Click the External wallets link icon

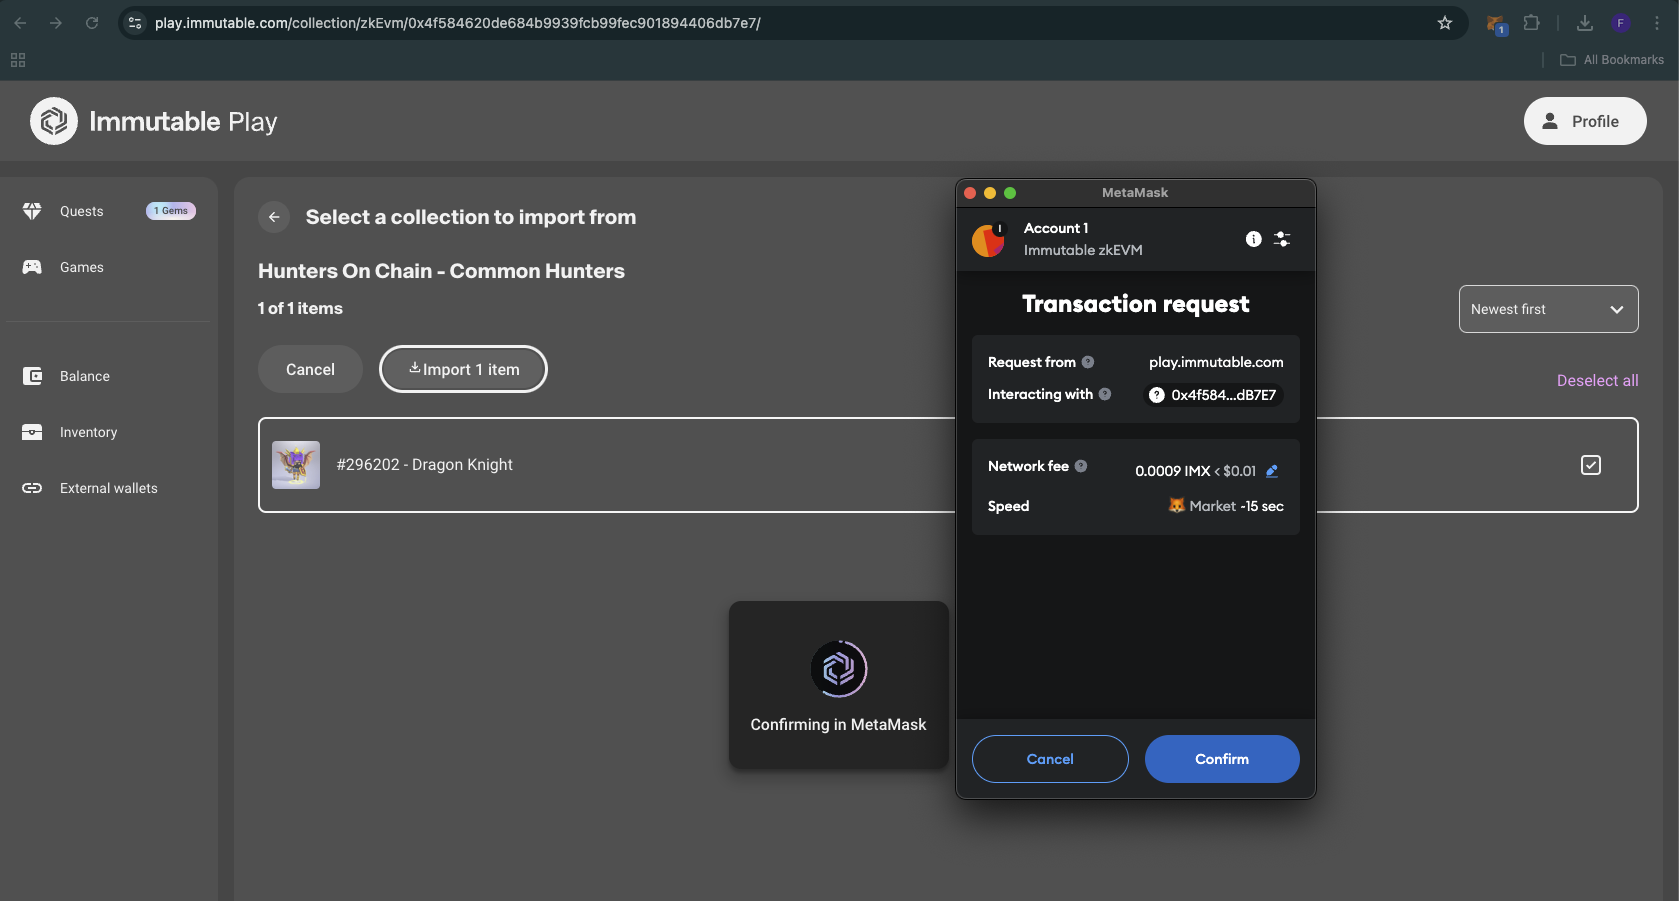[x=32, y=488]
